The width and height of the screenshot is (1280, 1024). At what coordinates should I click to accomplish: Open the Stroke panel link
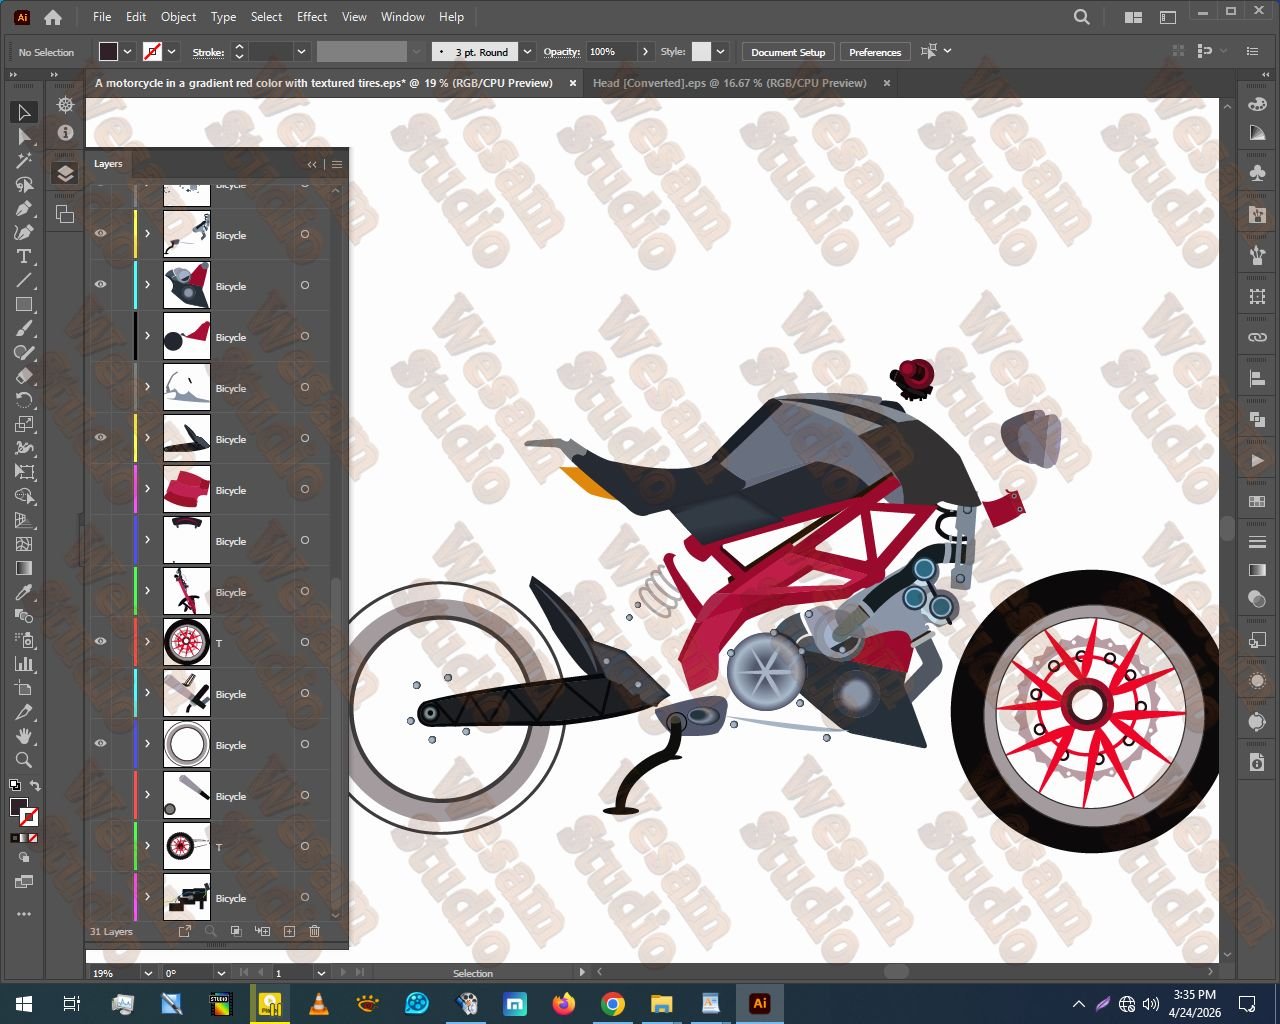click(x=208, y=52)
